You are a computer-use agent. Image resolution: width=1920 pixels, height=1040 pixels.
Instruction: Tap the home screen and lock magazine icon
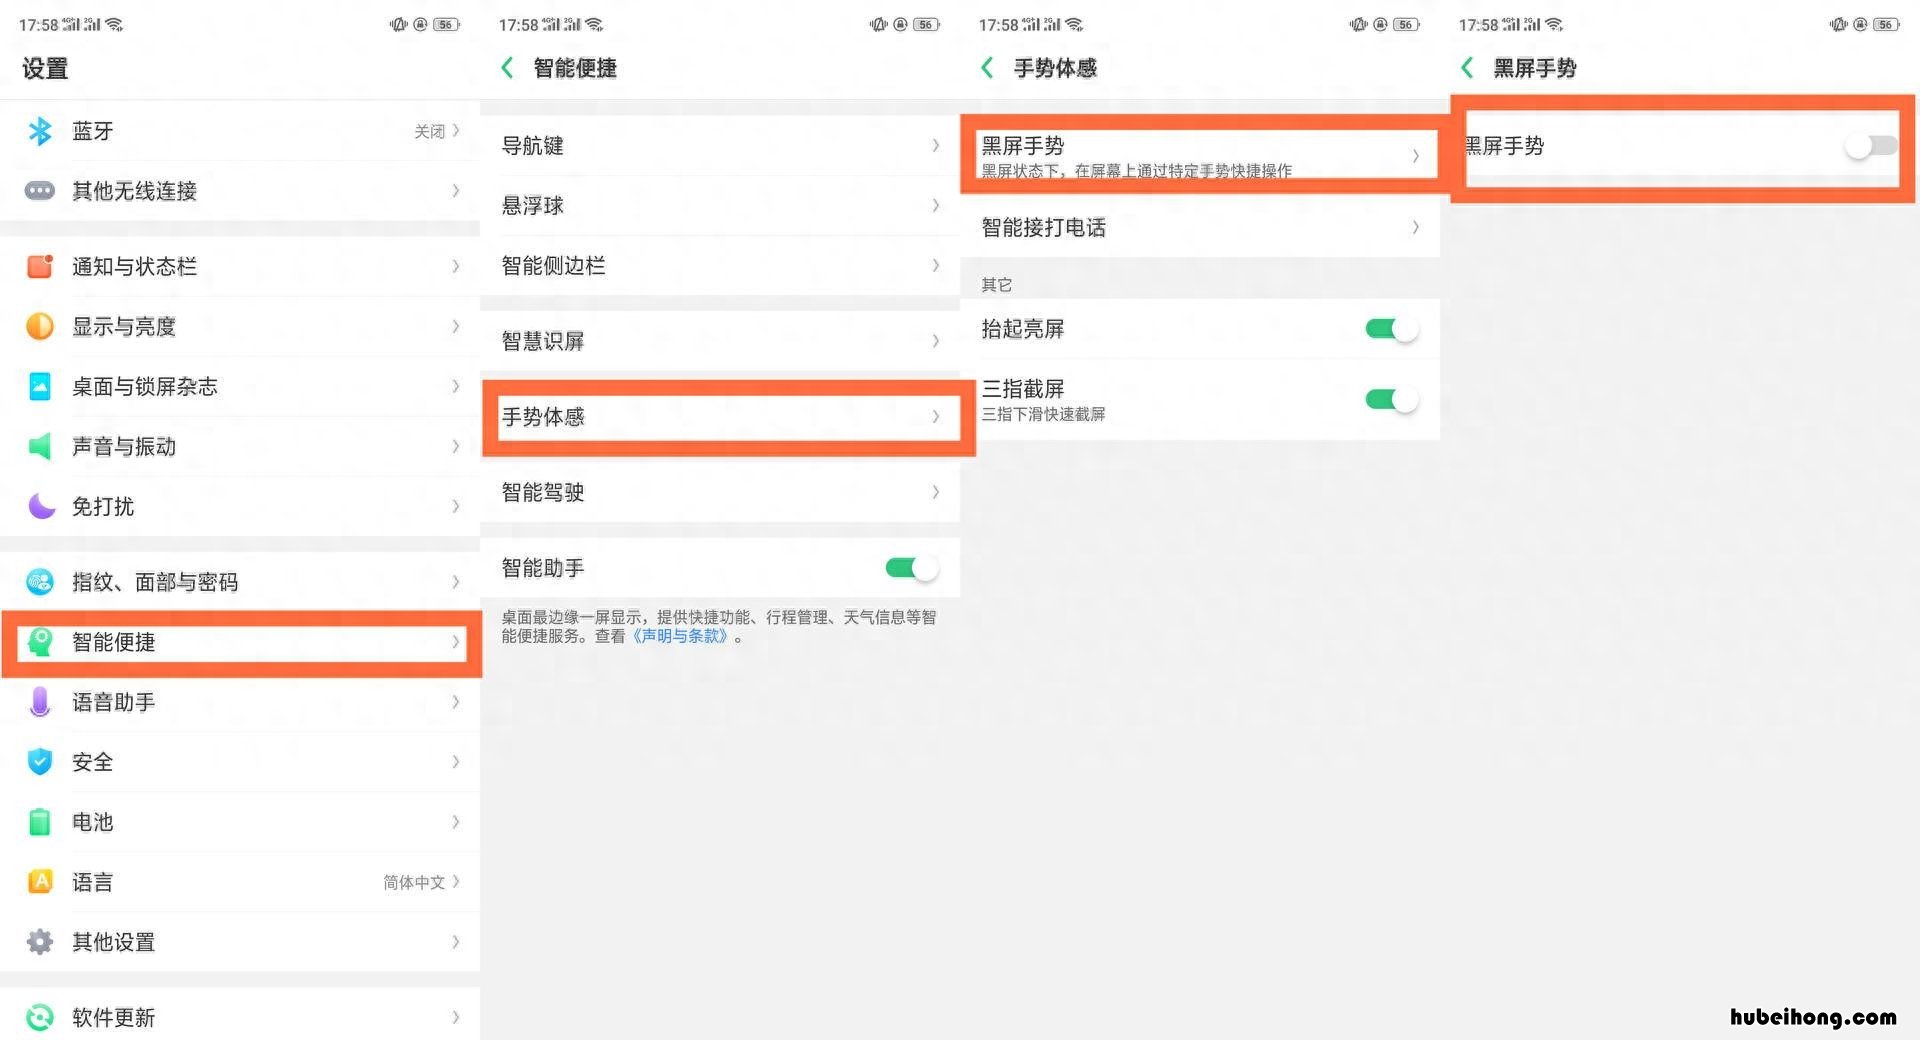coord(40,386)
